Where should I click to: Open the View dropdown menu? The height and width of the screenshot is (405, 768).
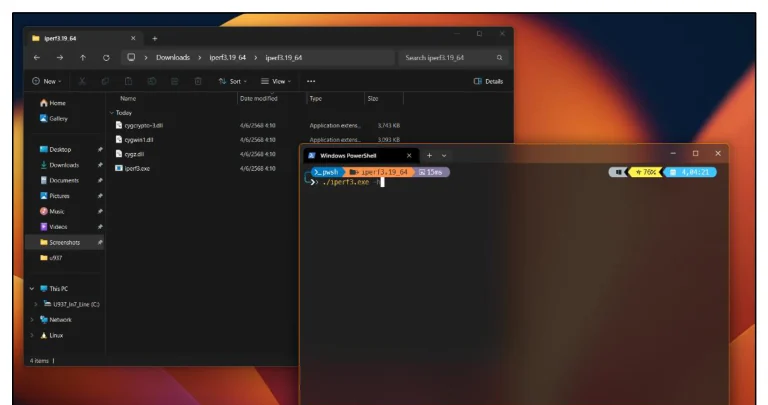[276, 81]
